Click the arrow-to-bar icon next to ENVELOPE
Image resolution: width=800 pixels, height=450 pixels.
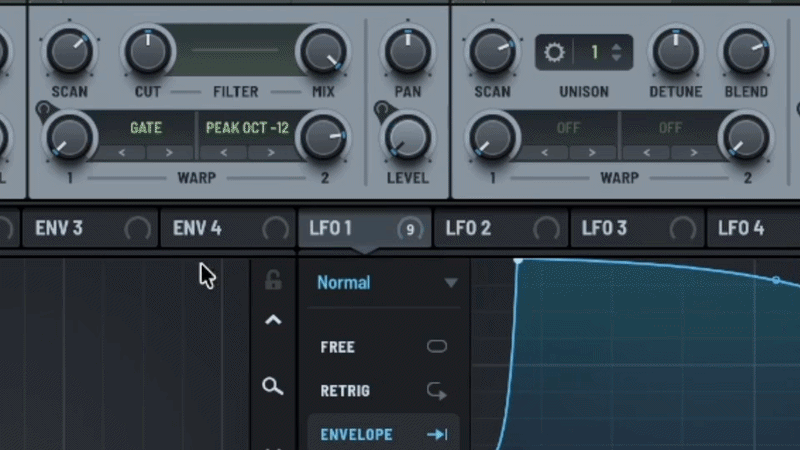coord(437,435)
